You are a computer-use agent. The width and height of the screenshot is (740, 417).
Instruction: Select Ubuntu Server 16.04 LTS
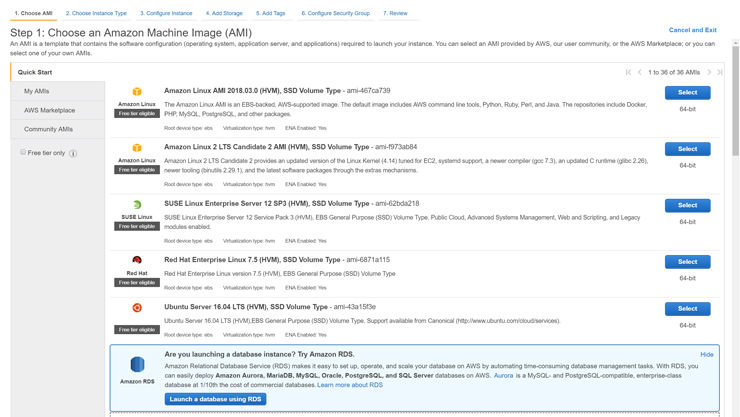(688, 309)
